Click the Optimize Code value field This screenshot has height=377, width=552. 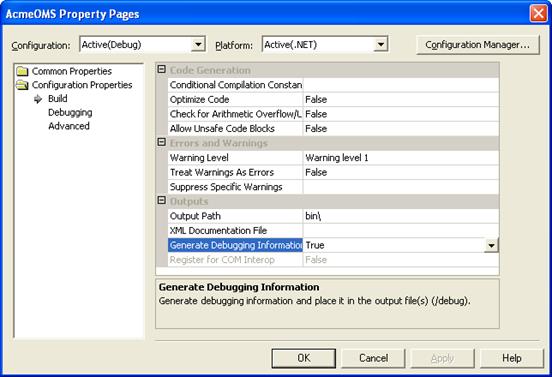pyautogui.click(x=401, y=100)
